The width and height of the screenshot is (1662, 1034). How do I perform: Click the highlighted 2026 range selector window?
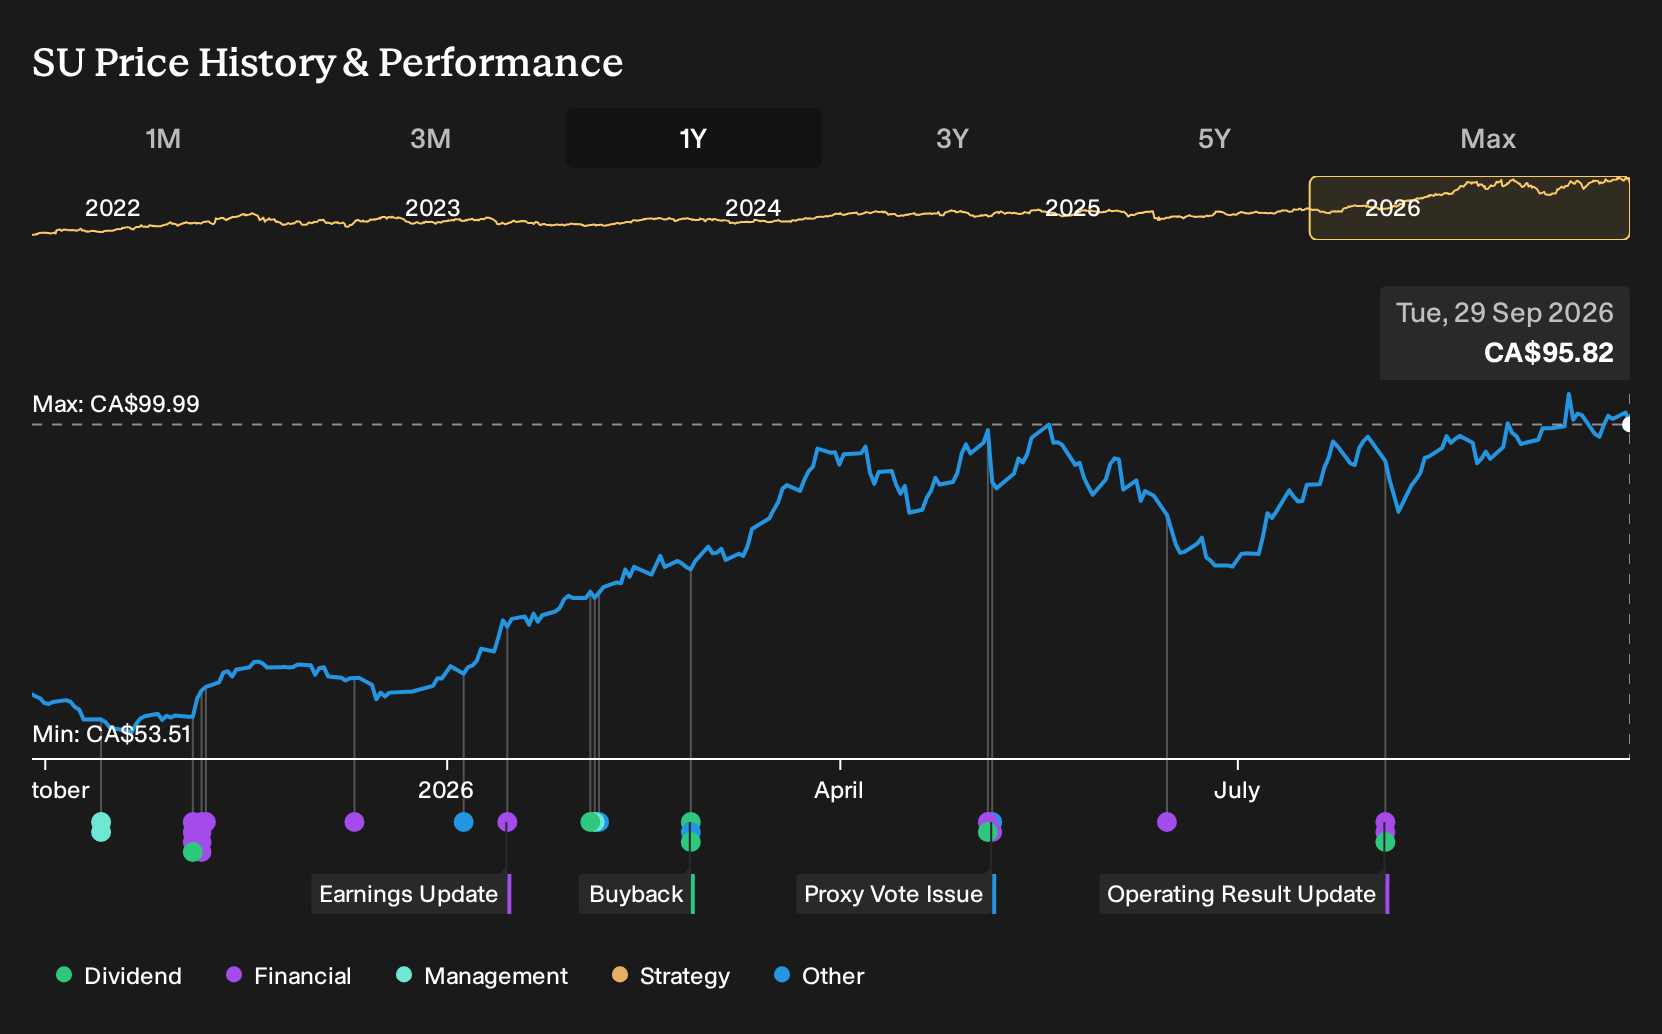coord(1469,208)
